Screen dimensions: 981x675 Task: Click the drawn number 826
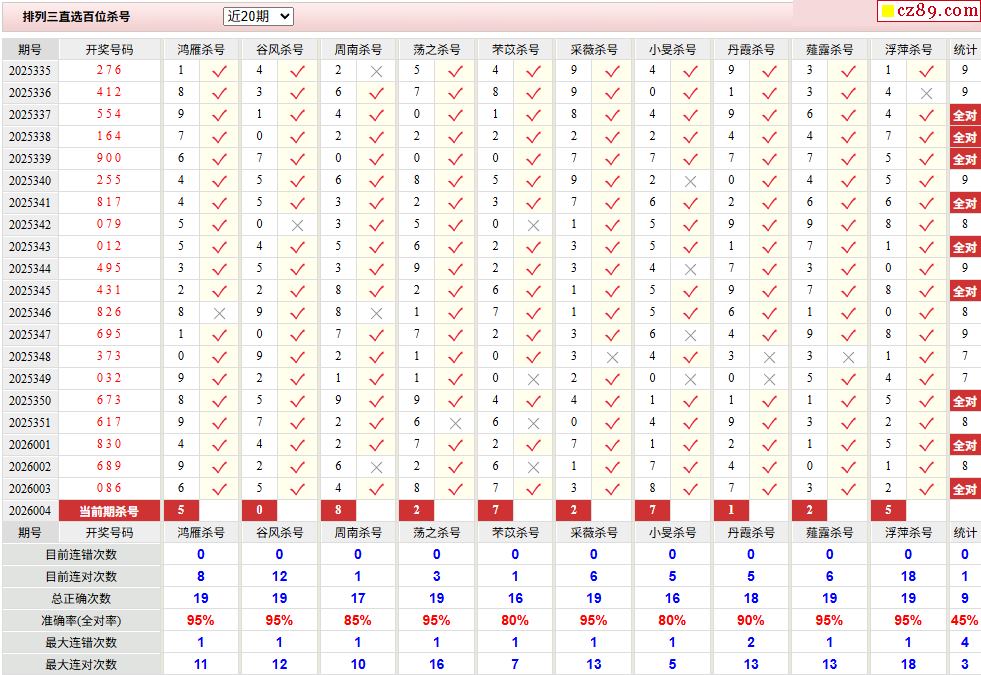[x=109, y=312]
